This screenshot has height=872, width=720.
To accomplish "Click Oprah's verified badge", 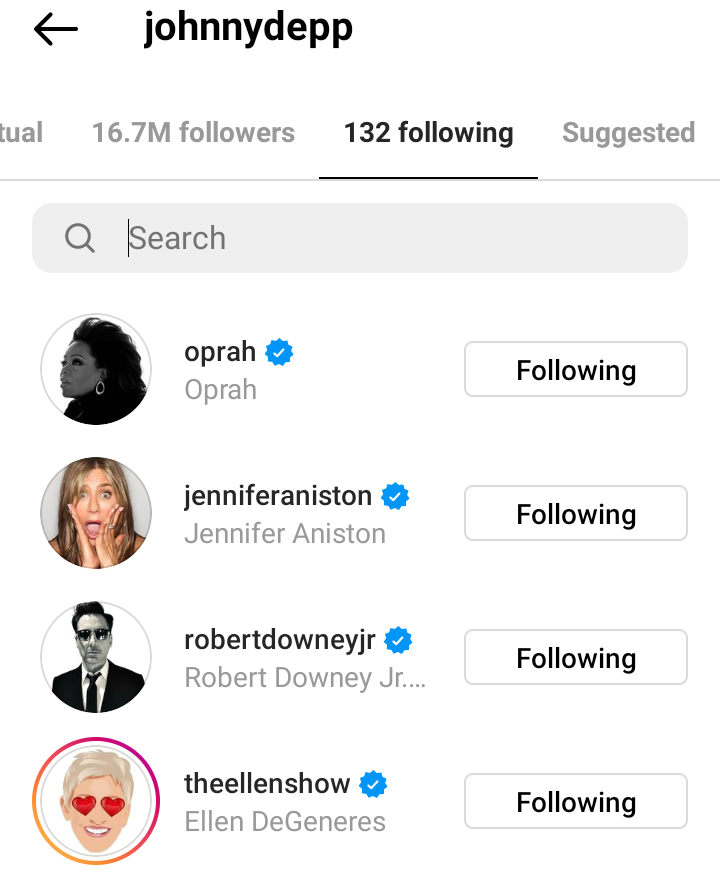I will [x=279, y=353].
